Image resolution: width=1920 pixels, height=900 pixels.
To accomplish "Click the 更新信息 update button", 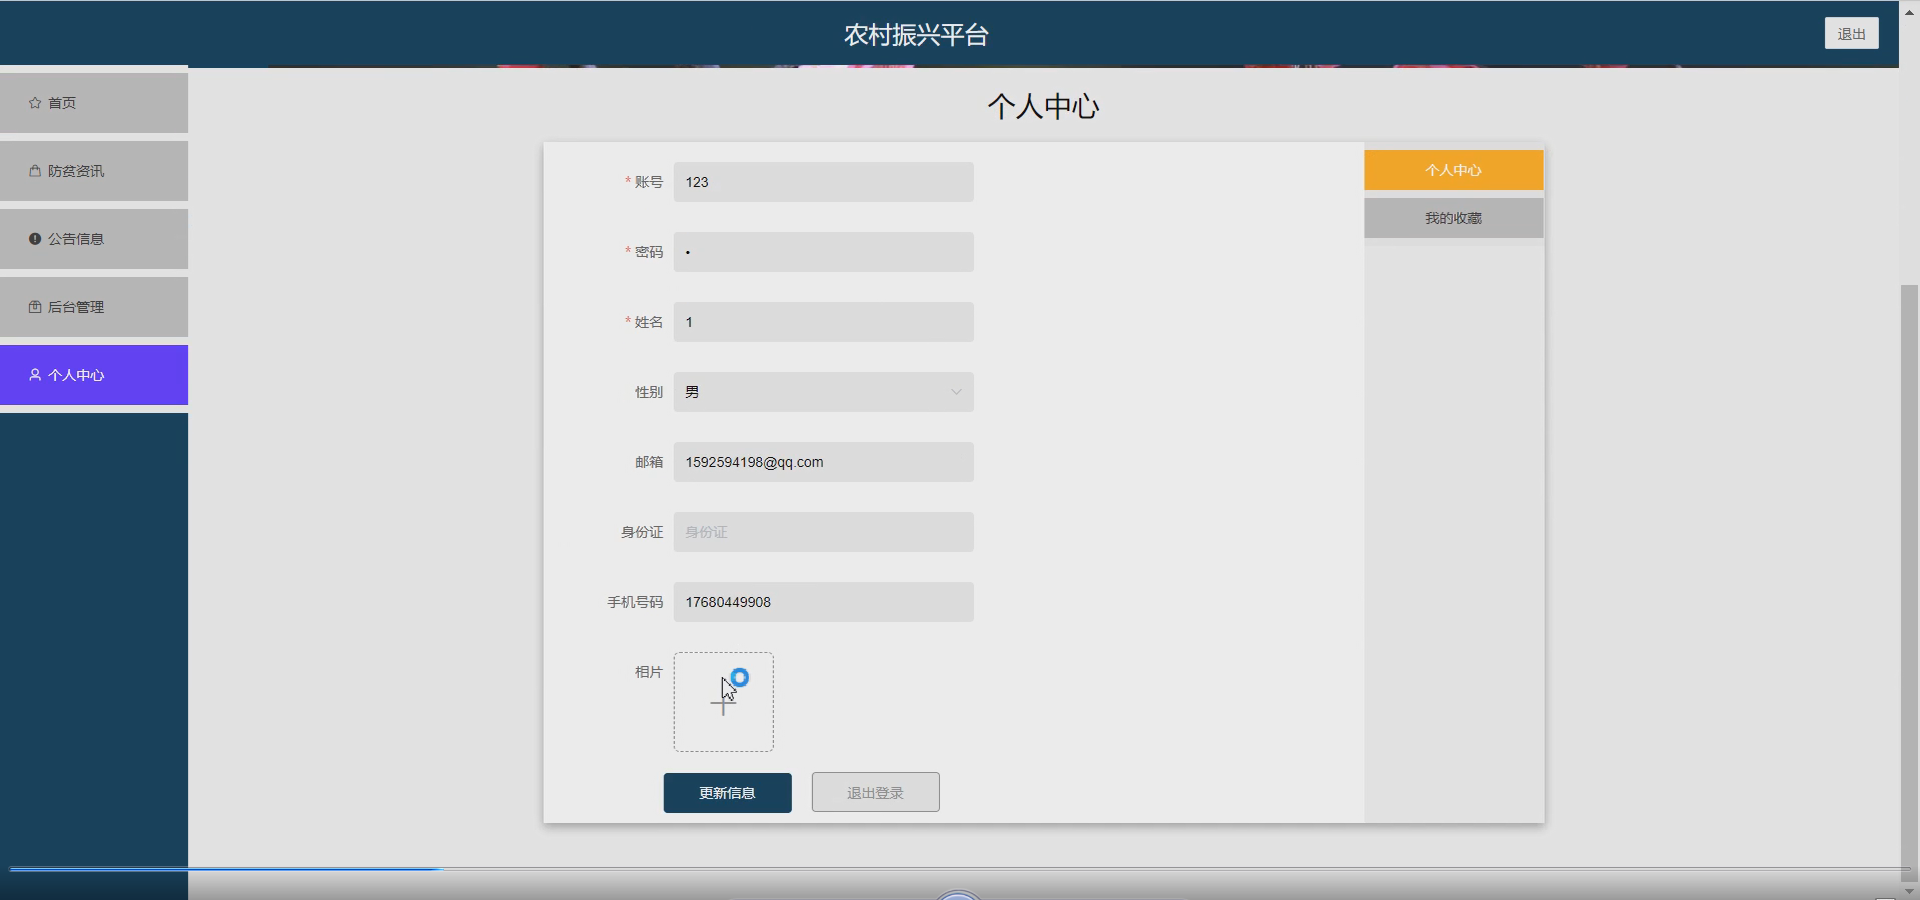I will (727, 792).
